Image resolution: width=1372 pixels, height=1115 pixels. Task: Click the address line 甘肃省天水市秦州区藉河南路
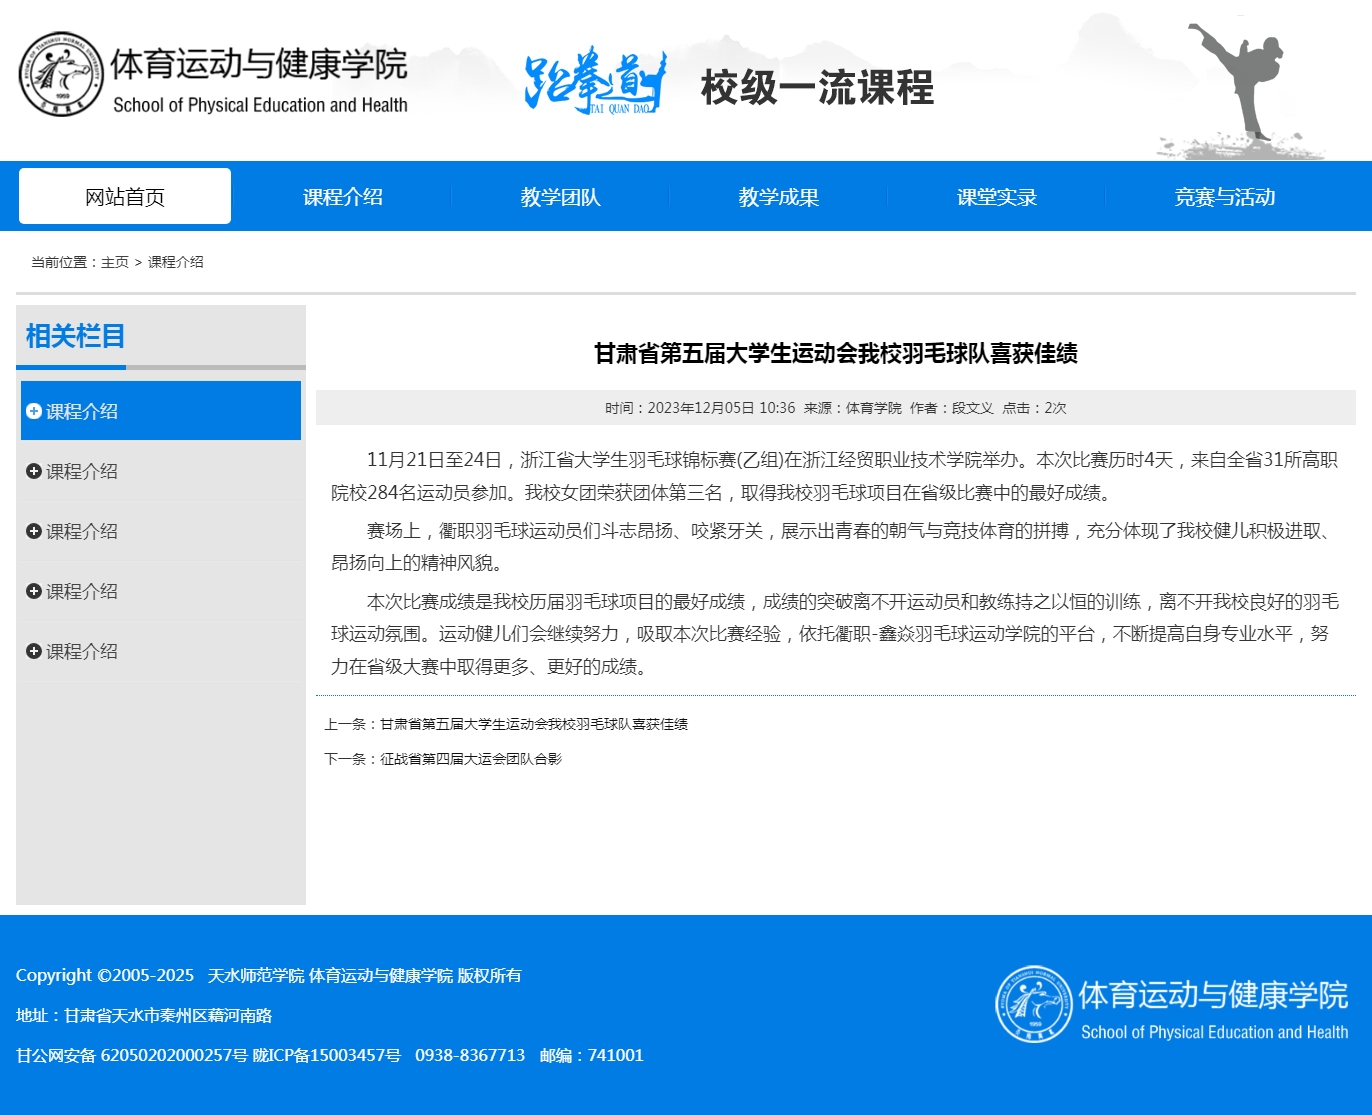[x=168, y=1015]
